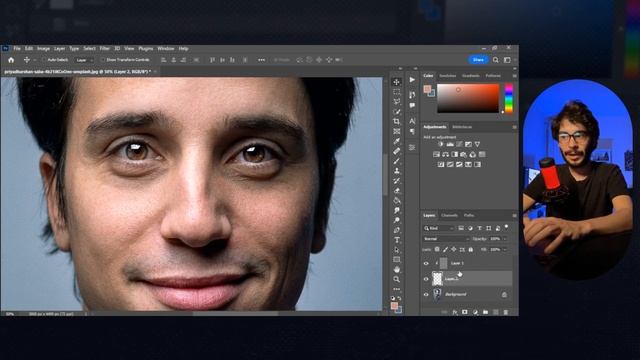Hide Layer 2 using its eye icon
Viewport: 640px width, 360px height.
426,279
